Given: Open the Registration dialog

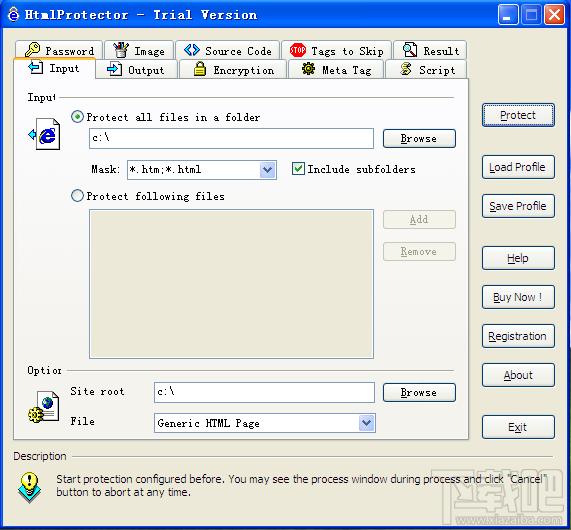Looking at the screenshot, I should coord(518,336).
